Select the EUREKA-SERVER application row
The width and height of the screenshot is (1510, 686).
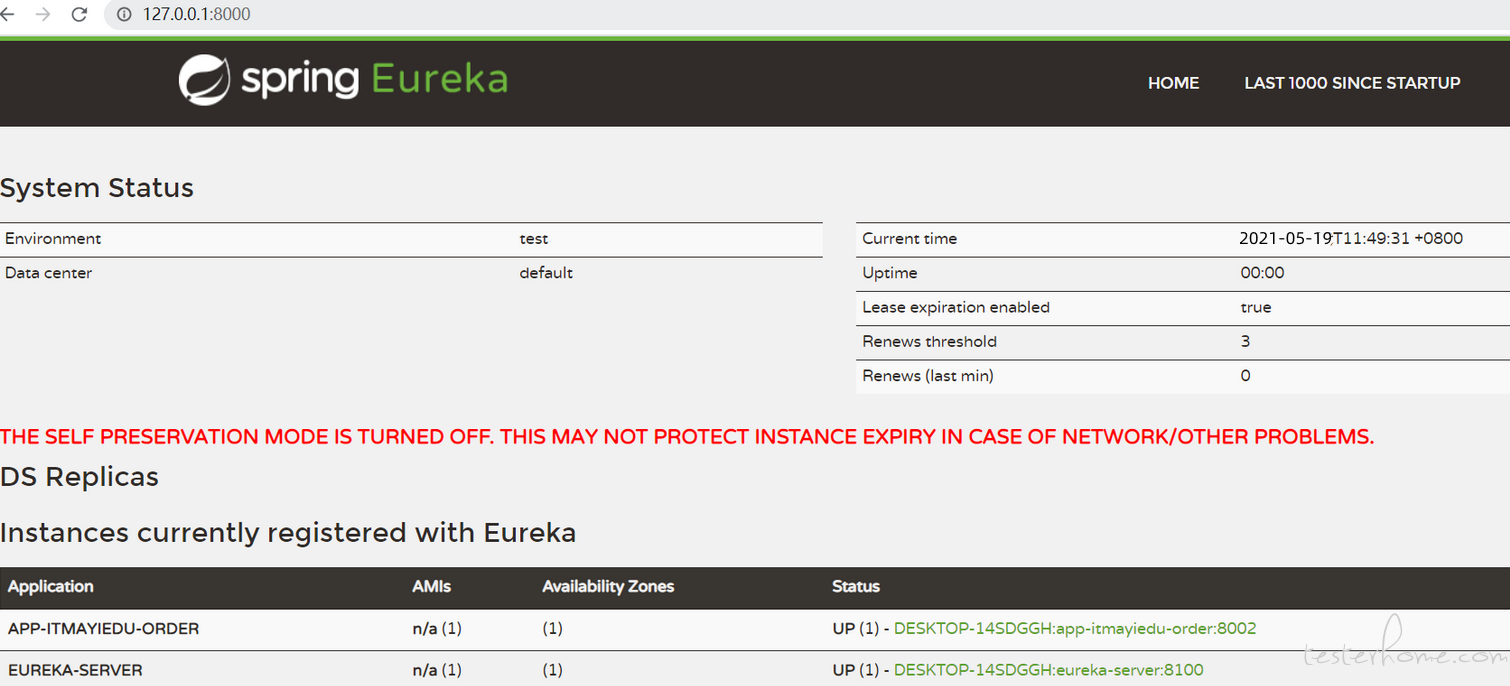(x=755, y=669)
